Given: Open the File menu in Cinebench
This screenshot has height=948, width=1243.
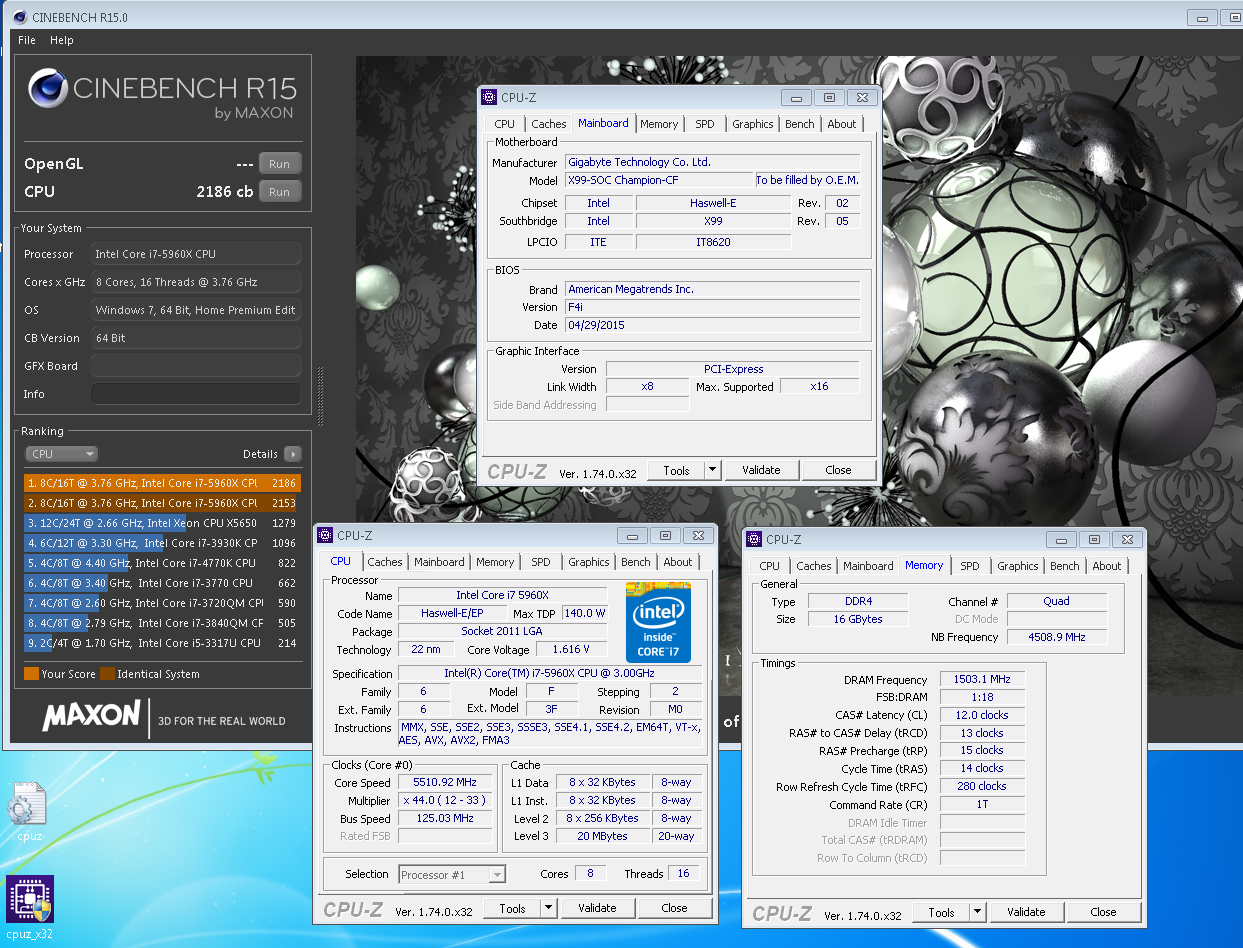Looking at the screenshot, I should pyautogui.click(x=27, y=40).
